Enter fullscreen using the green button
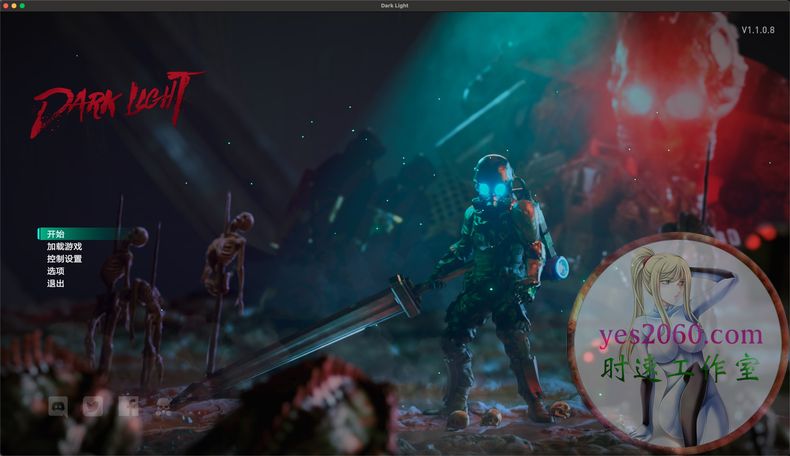The width and height of the screenshot is (790, 456). (23, 6)
